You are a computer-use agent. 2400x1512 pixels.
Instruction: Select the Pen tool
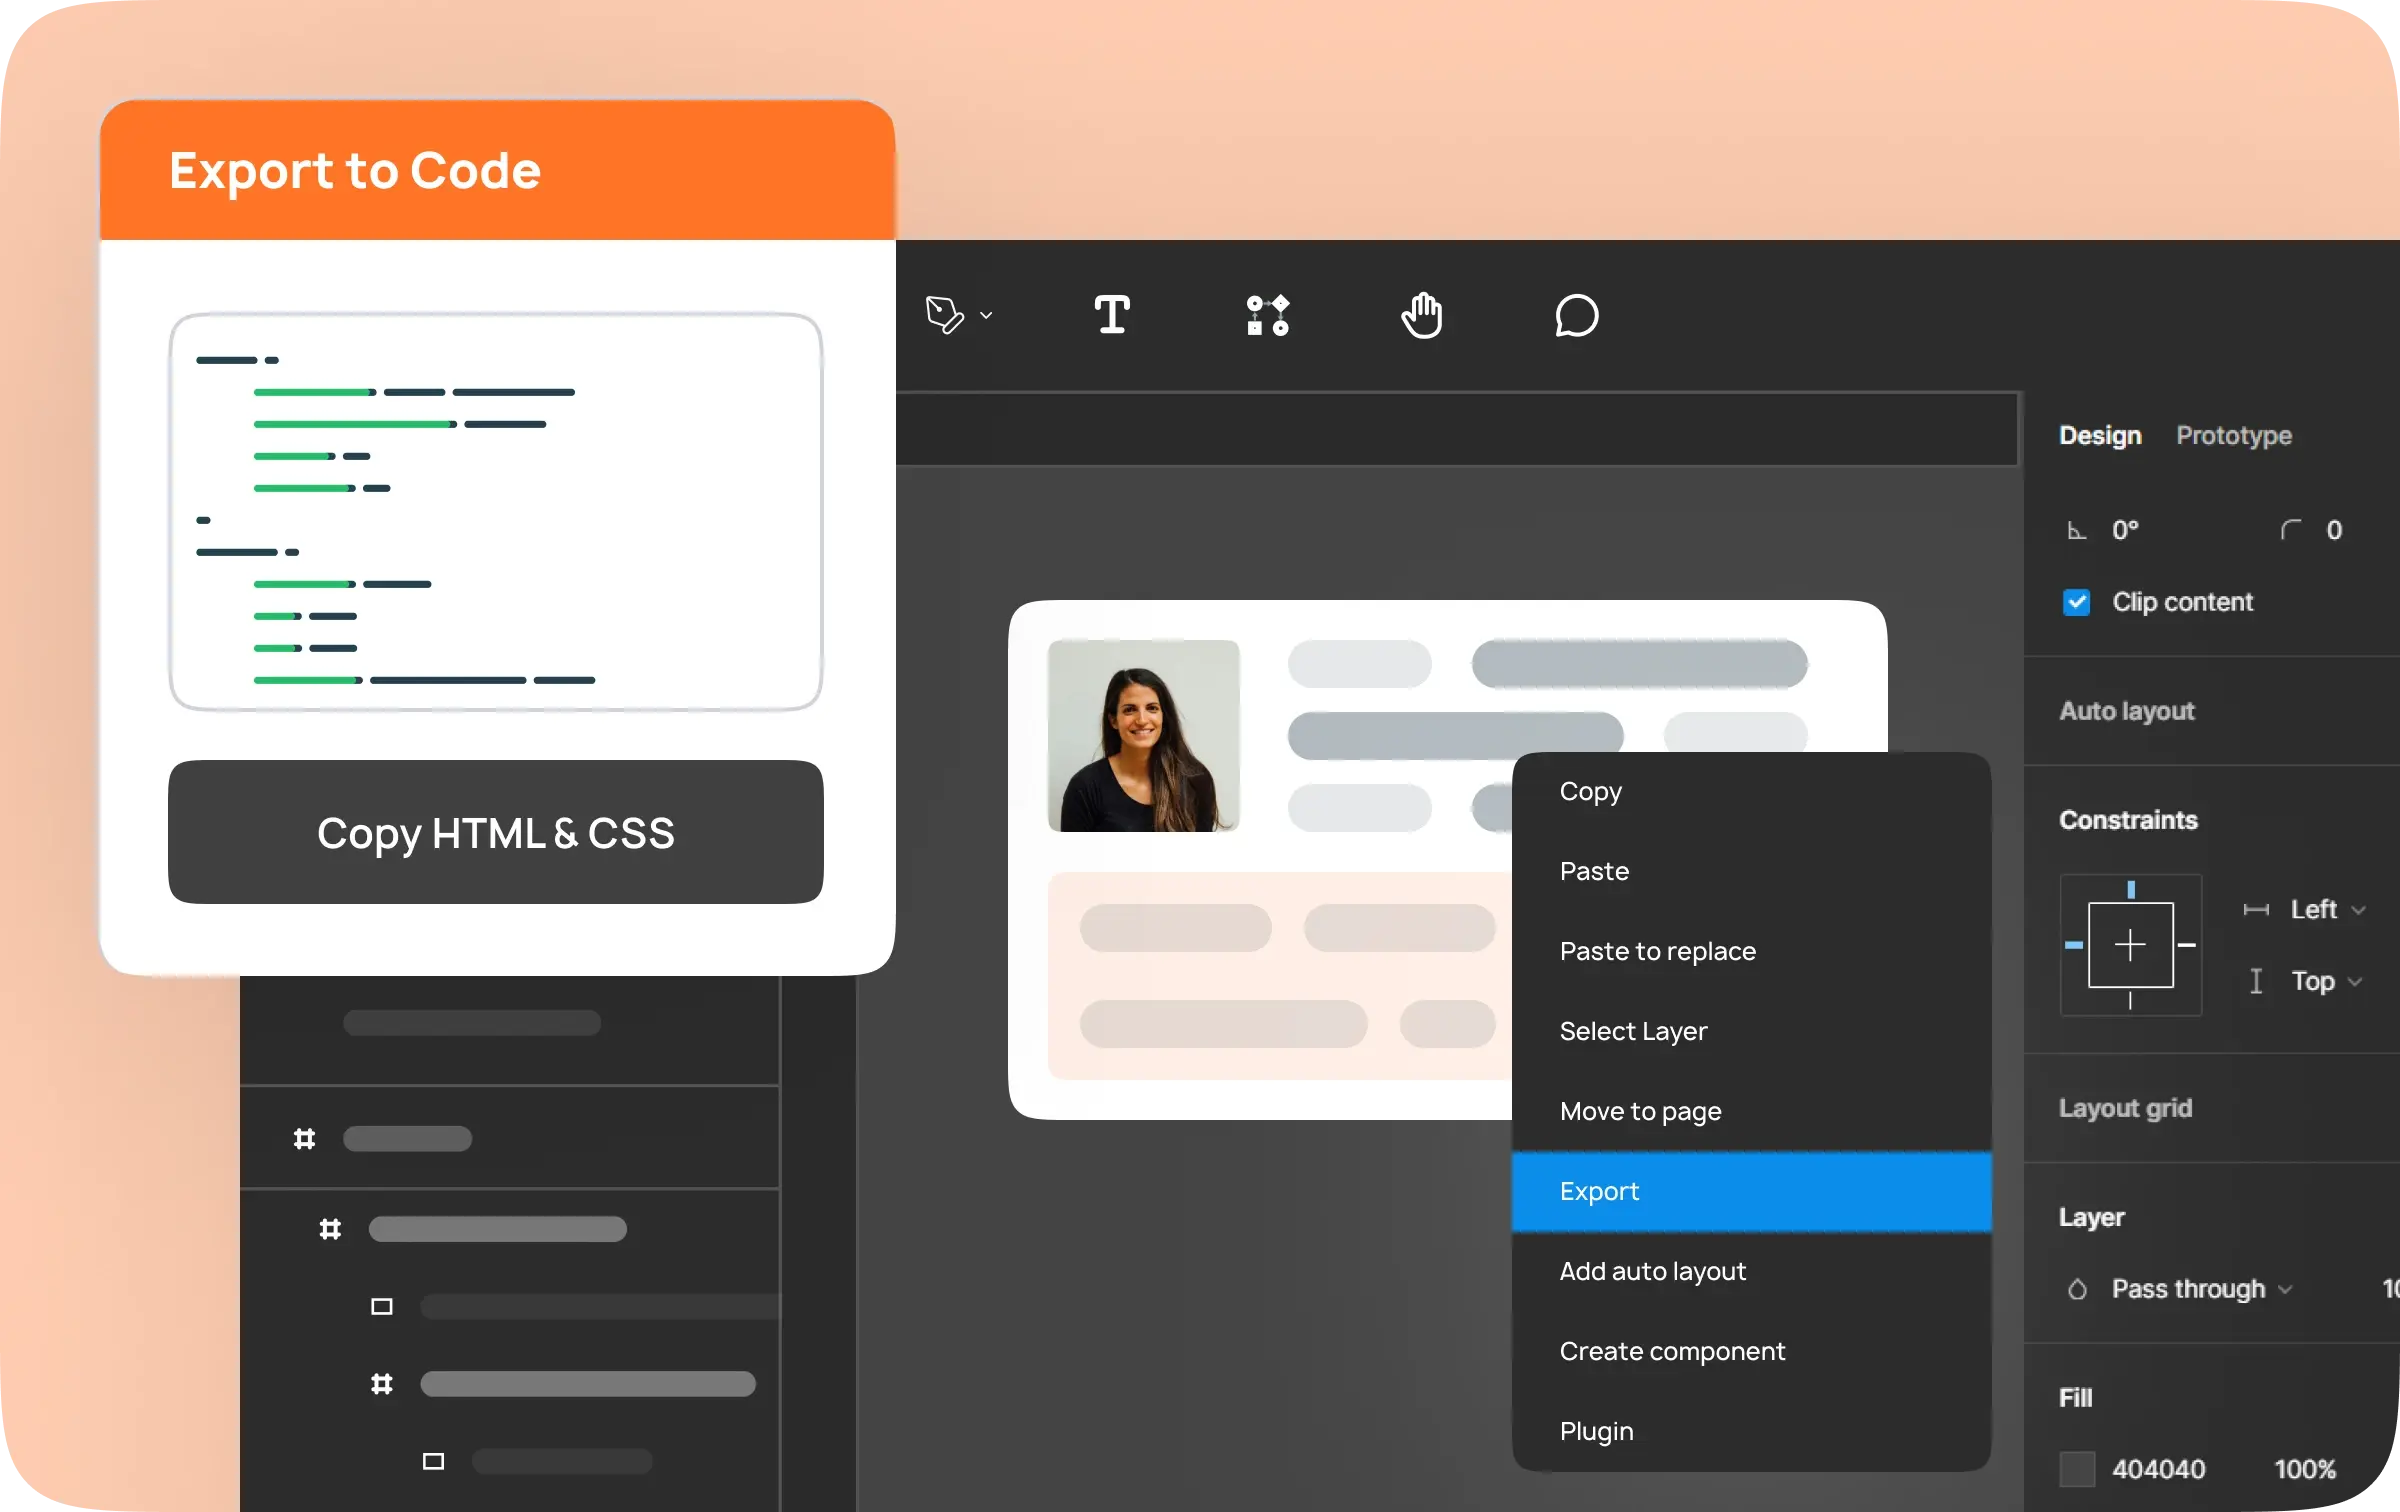coord(944,315)
